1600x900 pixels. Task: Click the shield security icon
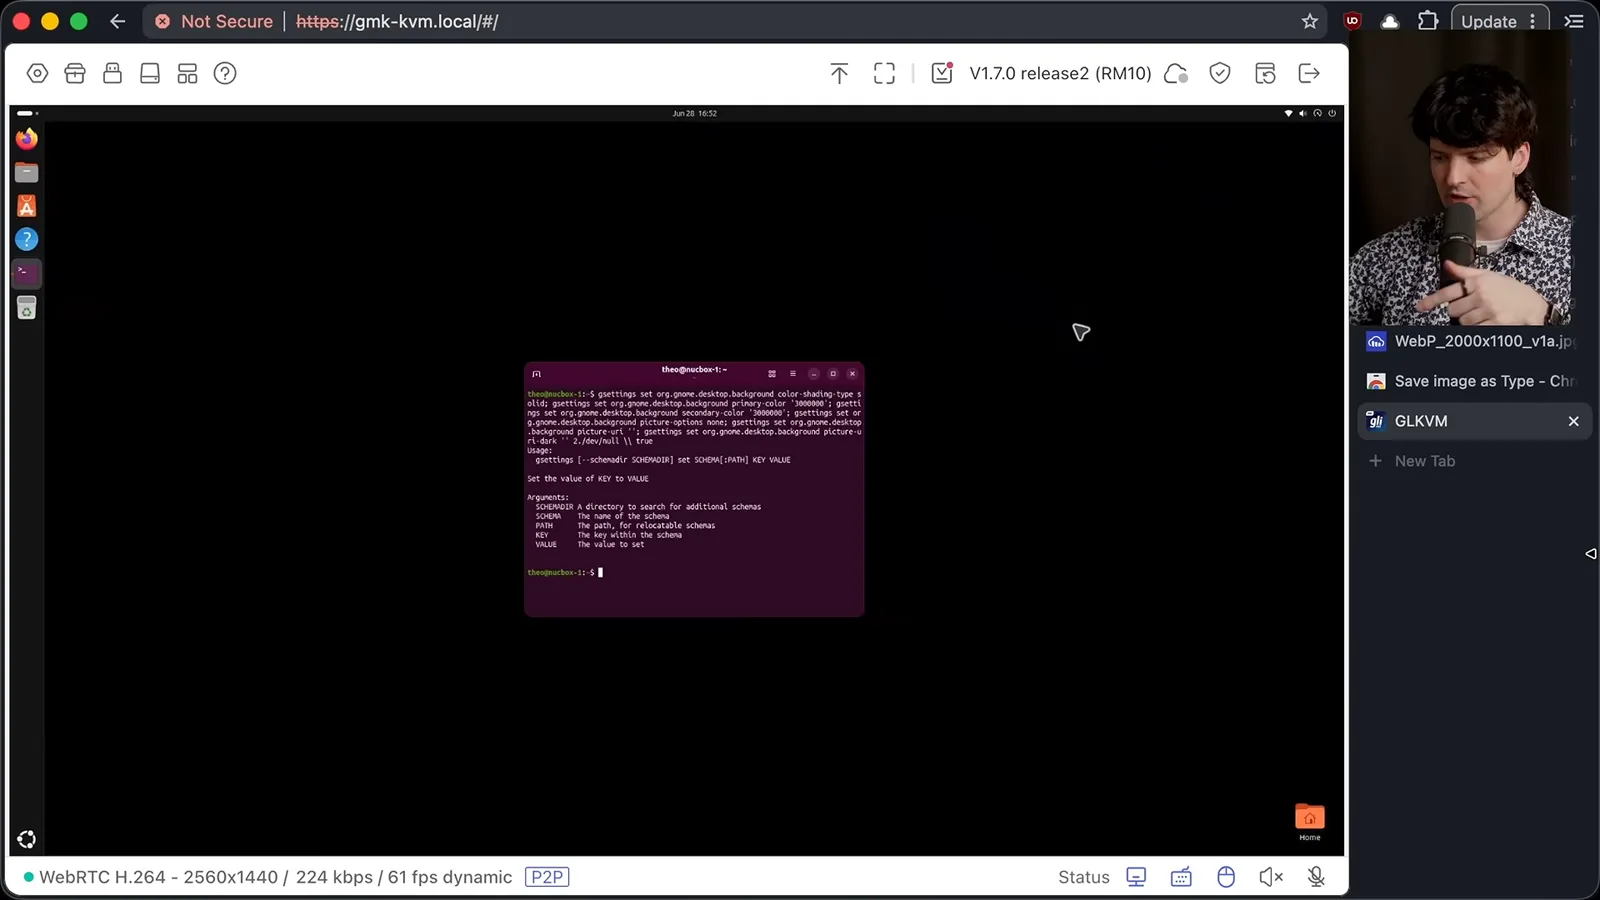pos(1220,73)
